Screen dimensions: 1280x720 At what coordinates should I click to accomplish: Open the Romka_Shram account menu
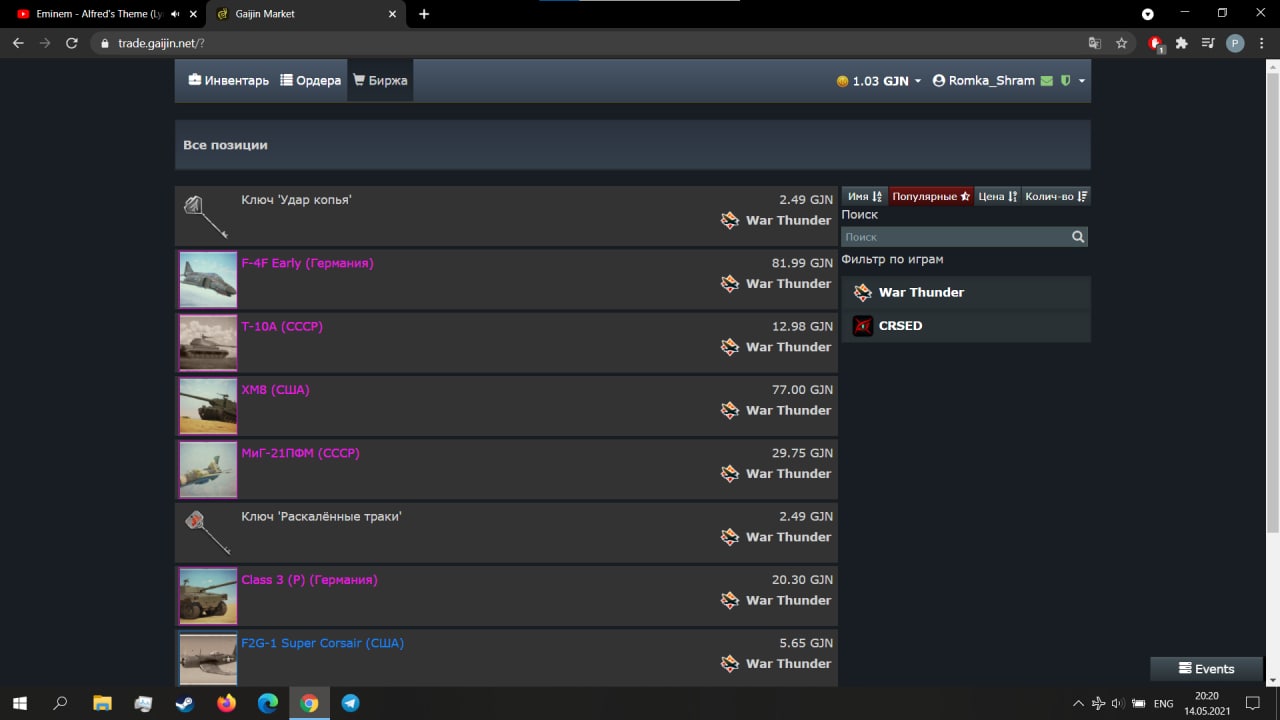coord(984,81)
